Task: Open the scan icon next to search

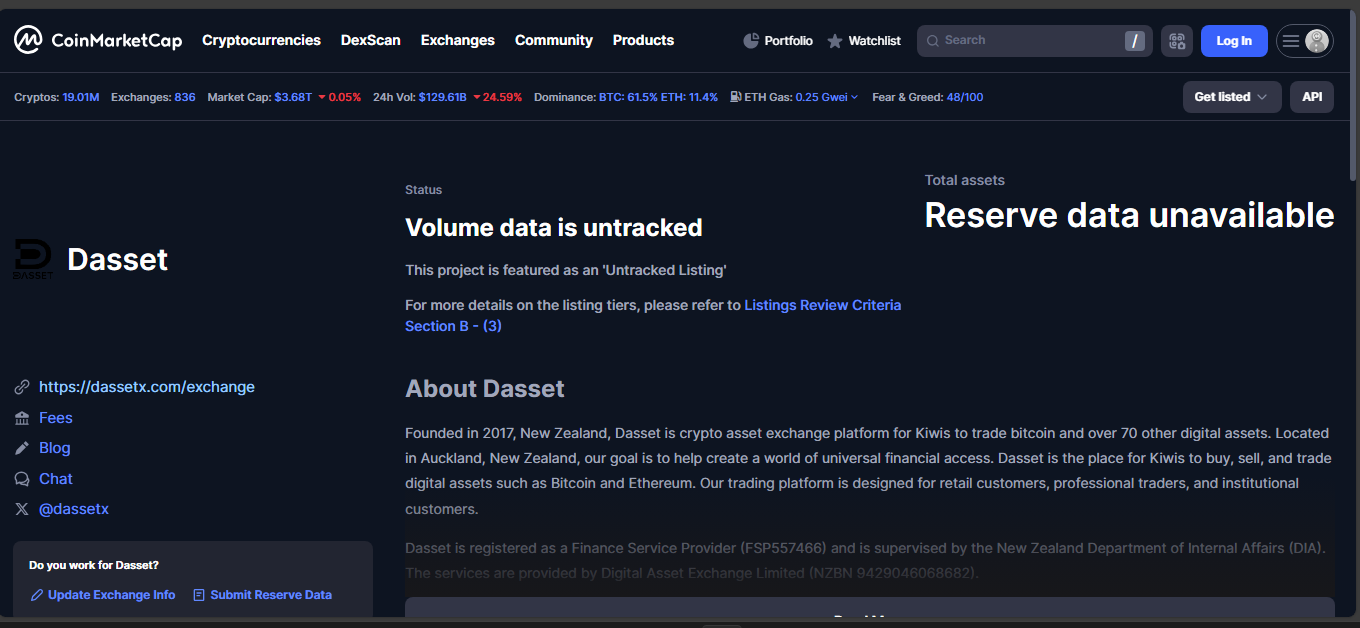Action: pos(1177,41)
